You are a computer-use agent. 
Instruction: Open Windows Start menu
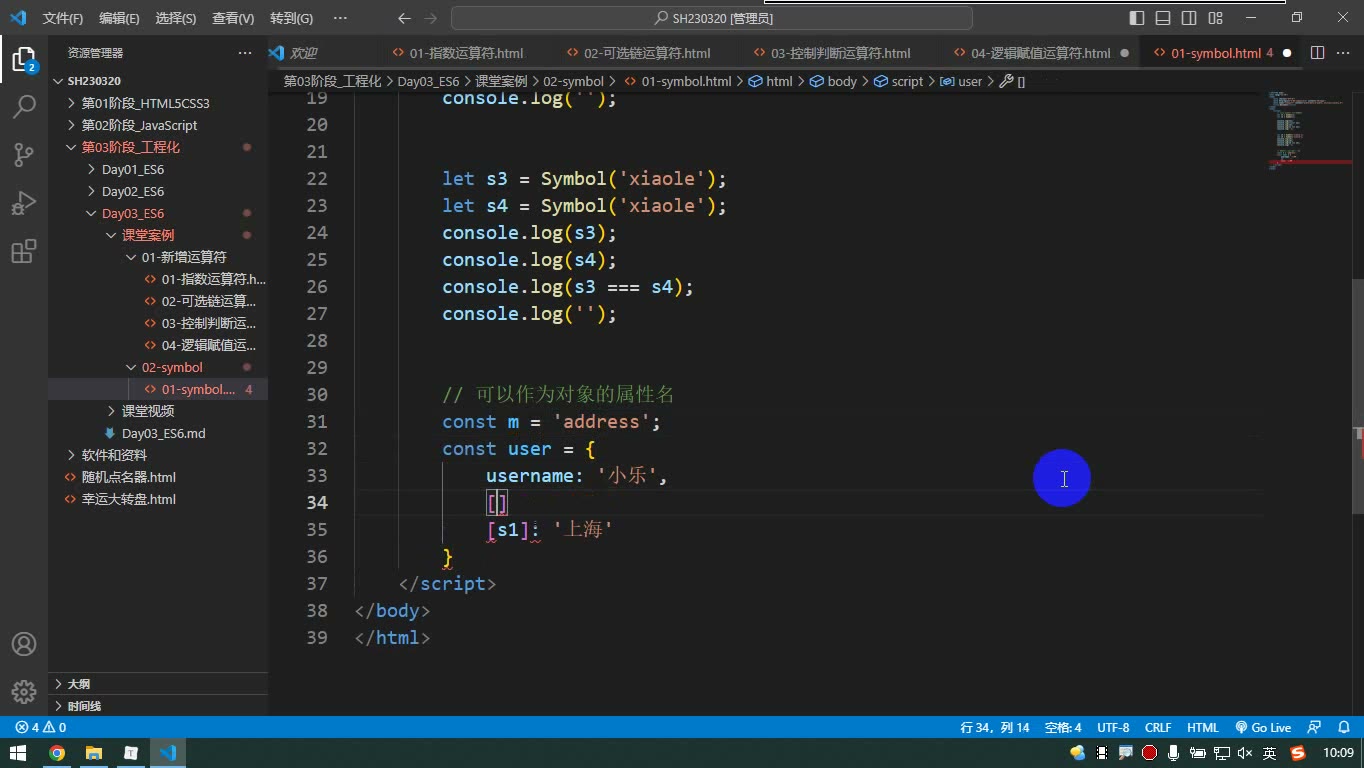18,753
